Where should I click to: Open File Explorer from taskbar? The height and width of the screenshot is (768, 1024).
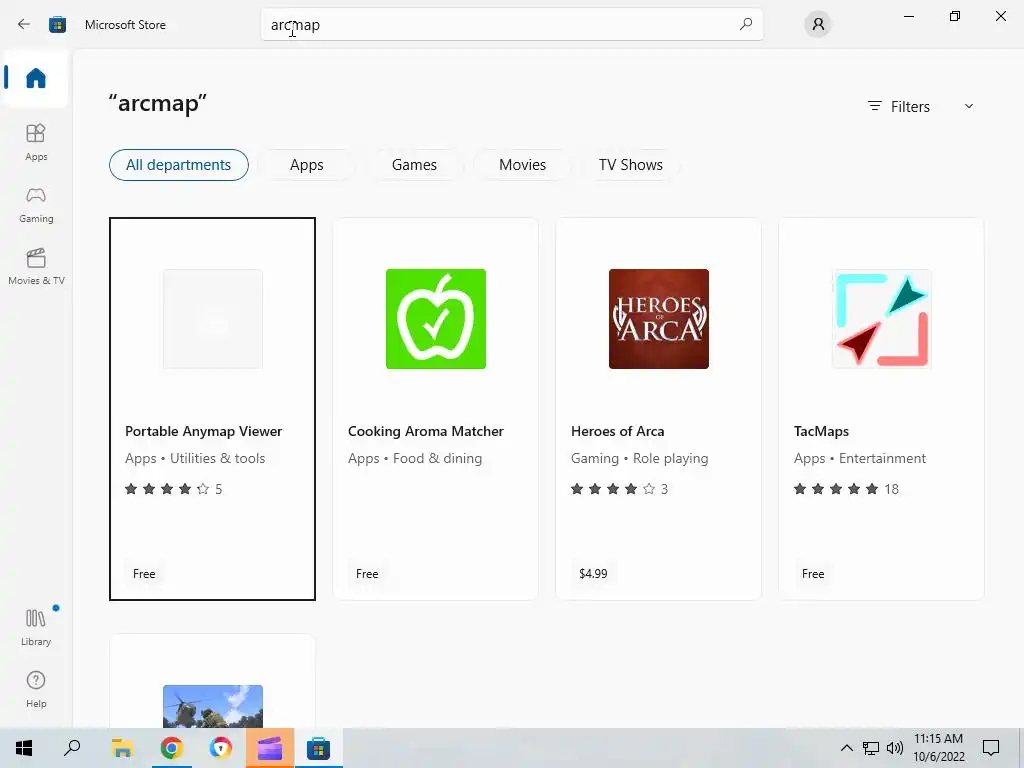click(x=122, y=748)
